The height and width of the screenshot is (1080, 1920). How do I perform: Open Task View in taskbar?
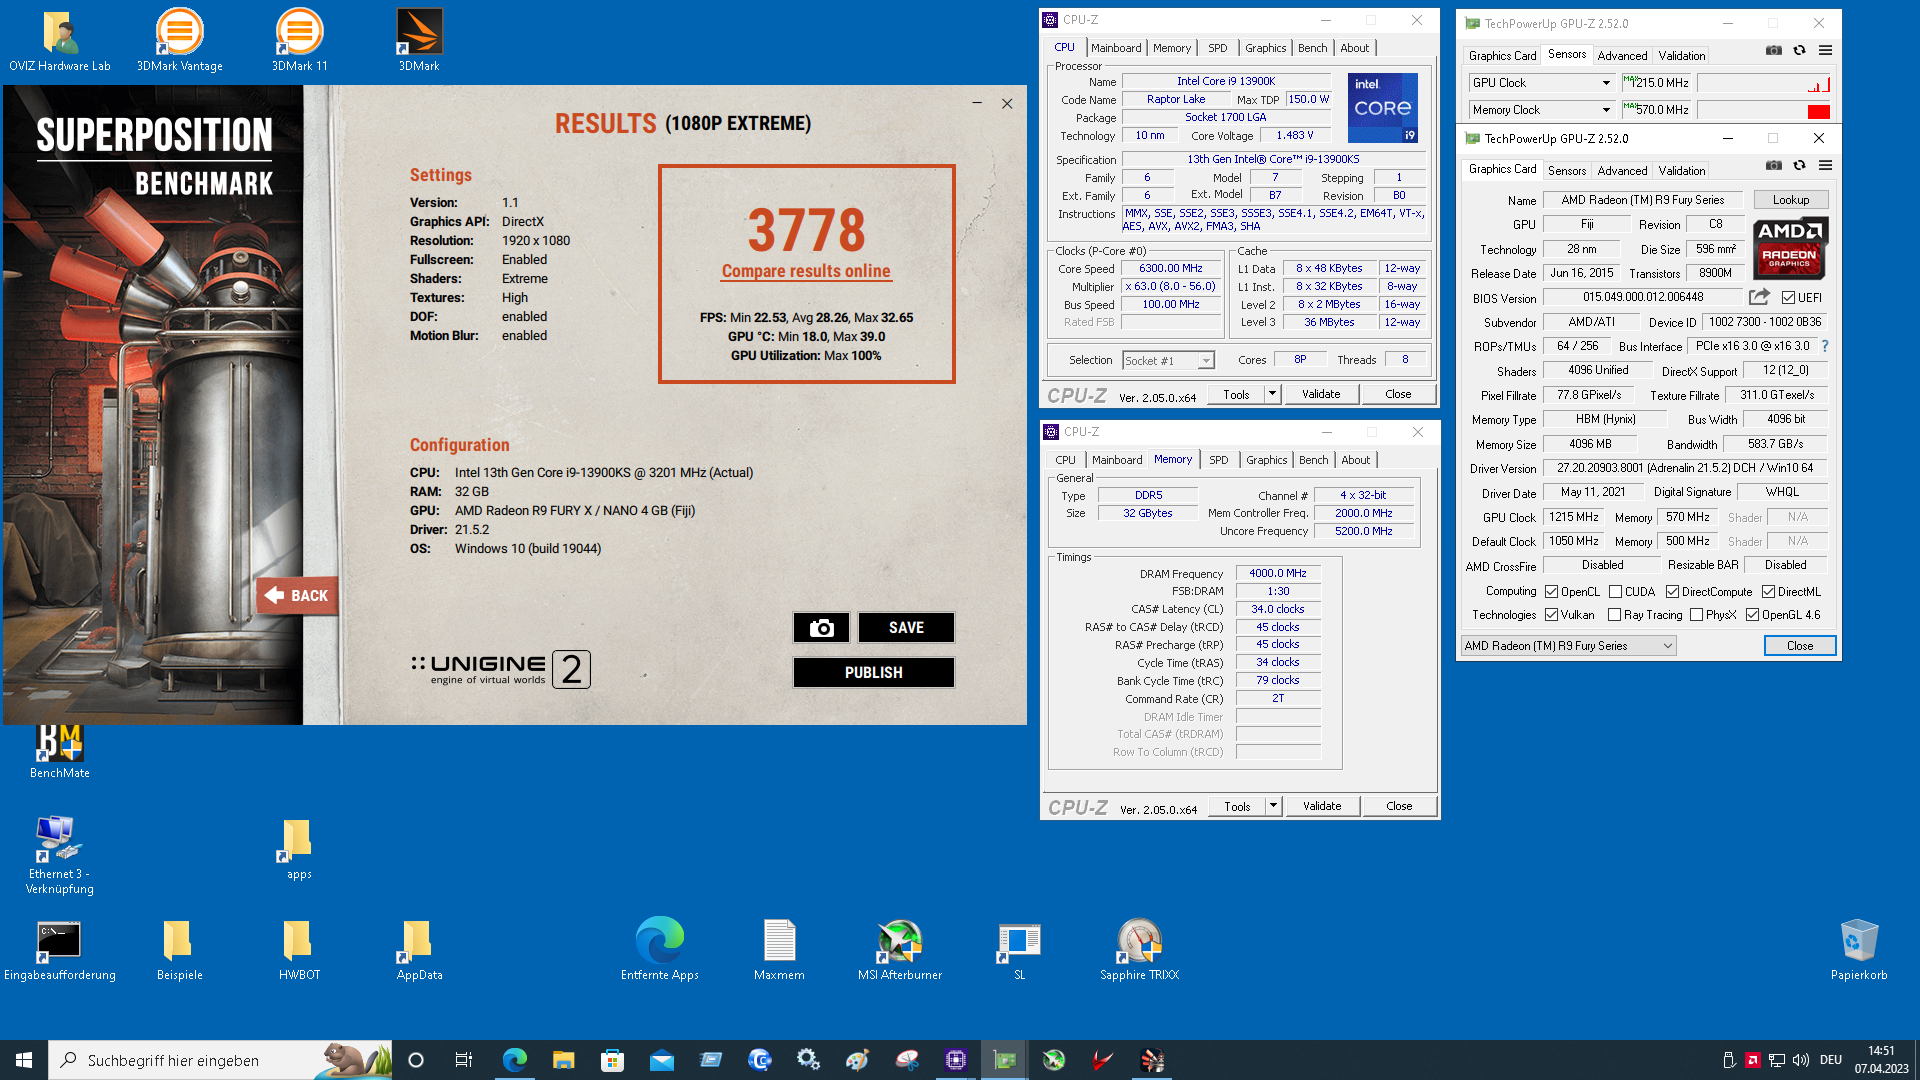point(464,1060)
